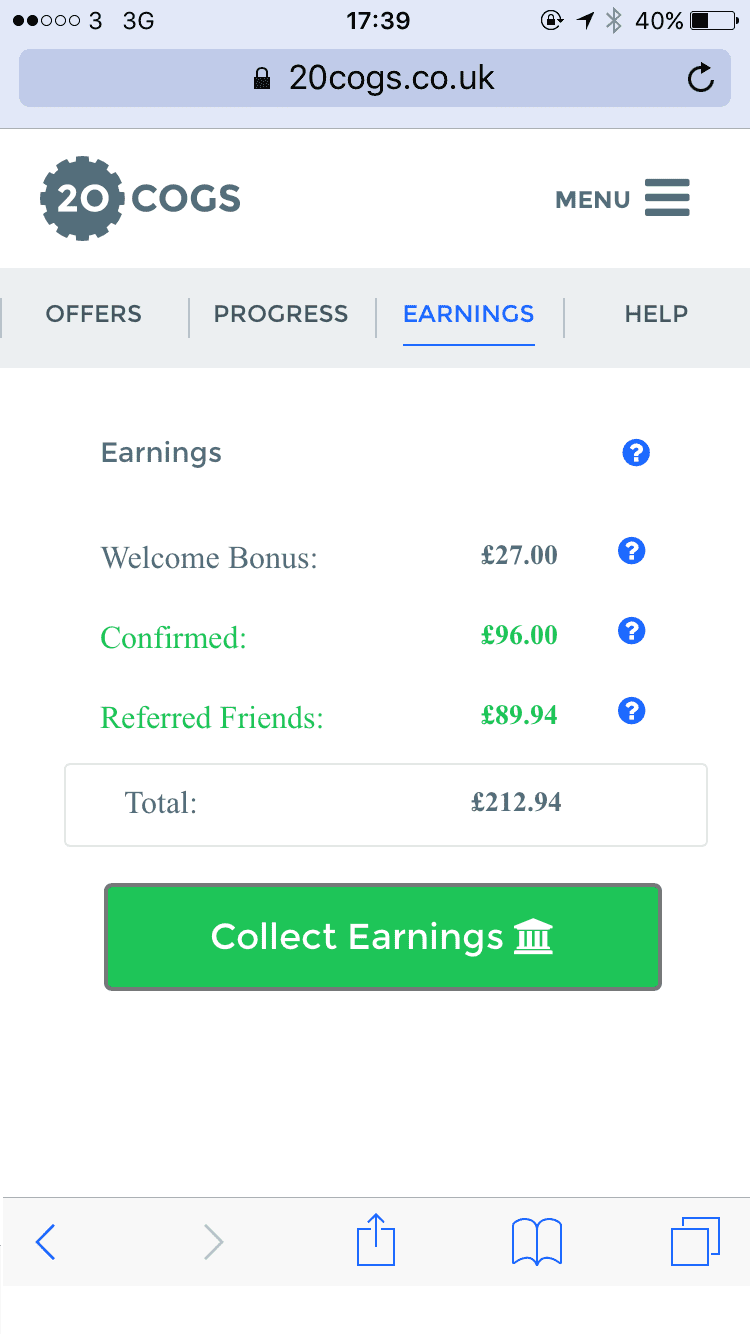Click the help icon next to Referred Friends

(x=631, y=711)
